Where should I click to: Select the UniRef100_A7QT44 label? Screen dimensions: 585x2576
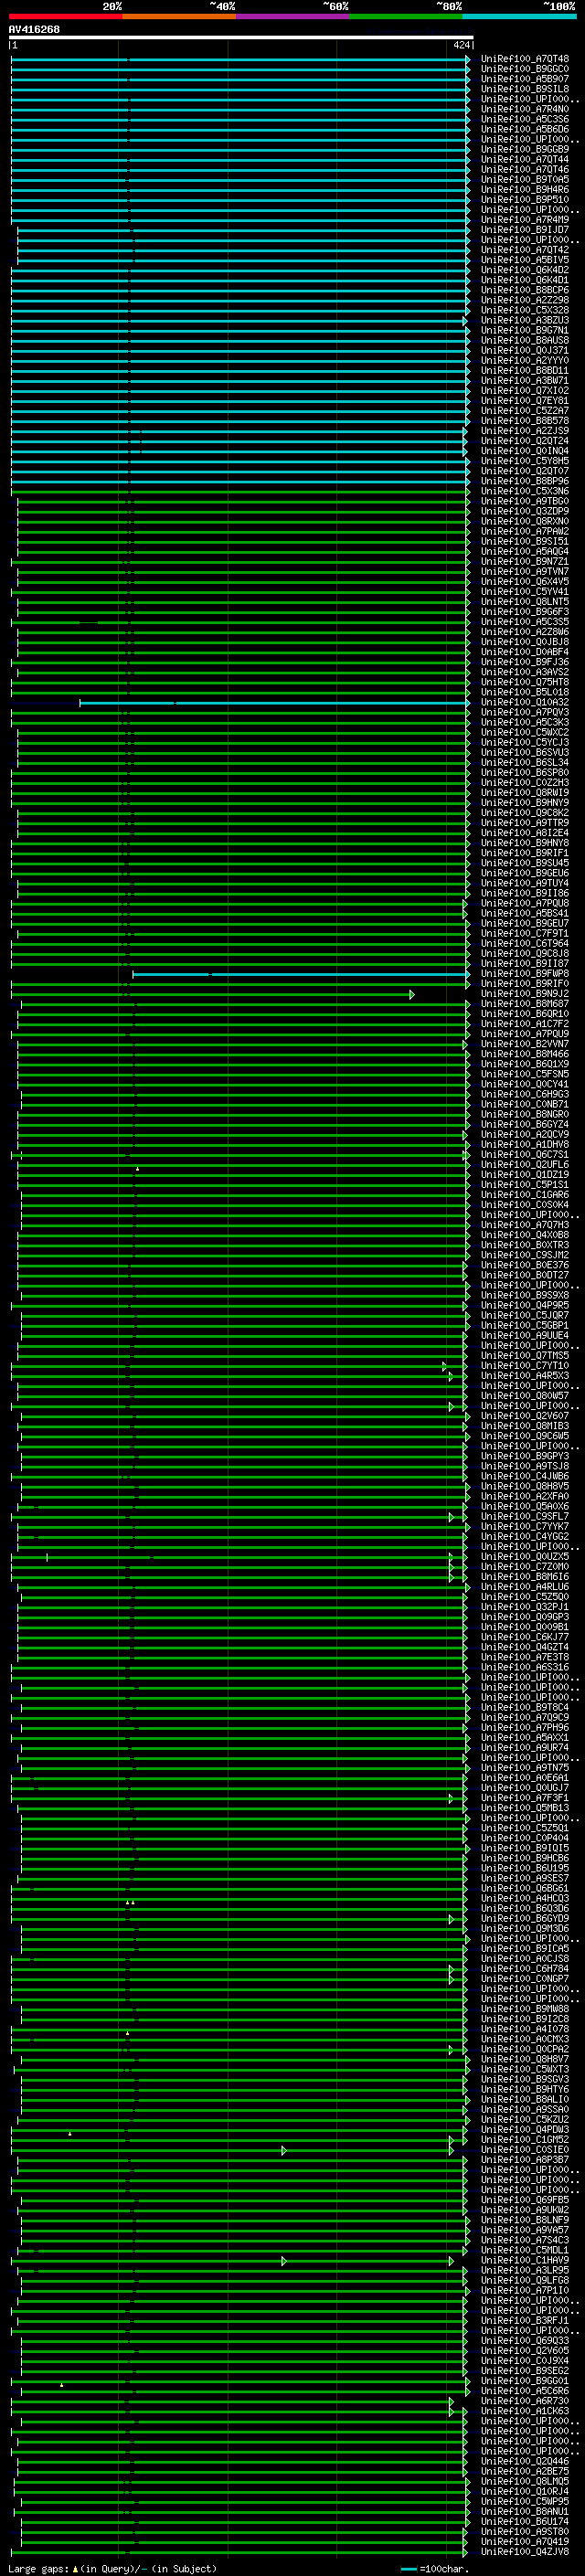525,159
